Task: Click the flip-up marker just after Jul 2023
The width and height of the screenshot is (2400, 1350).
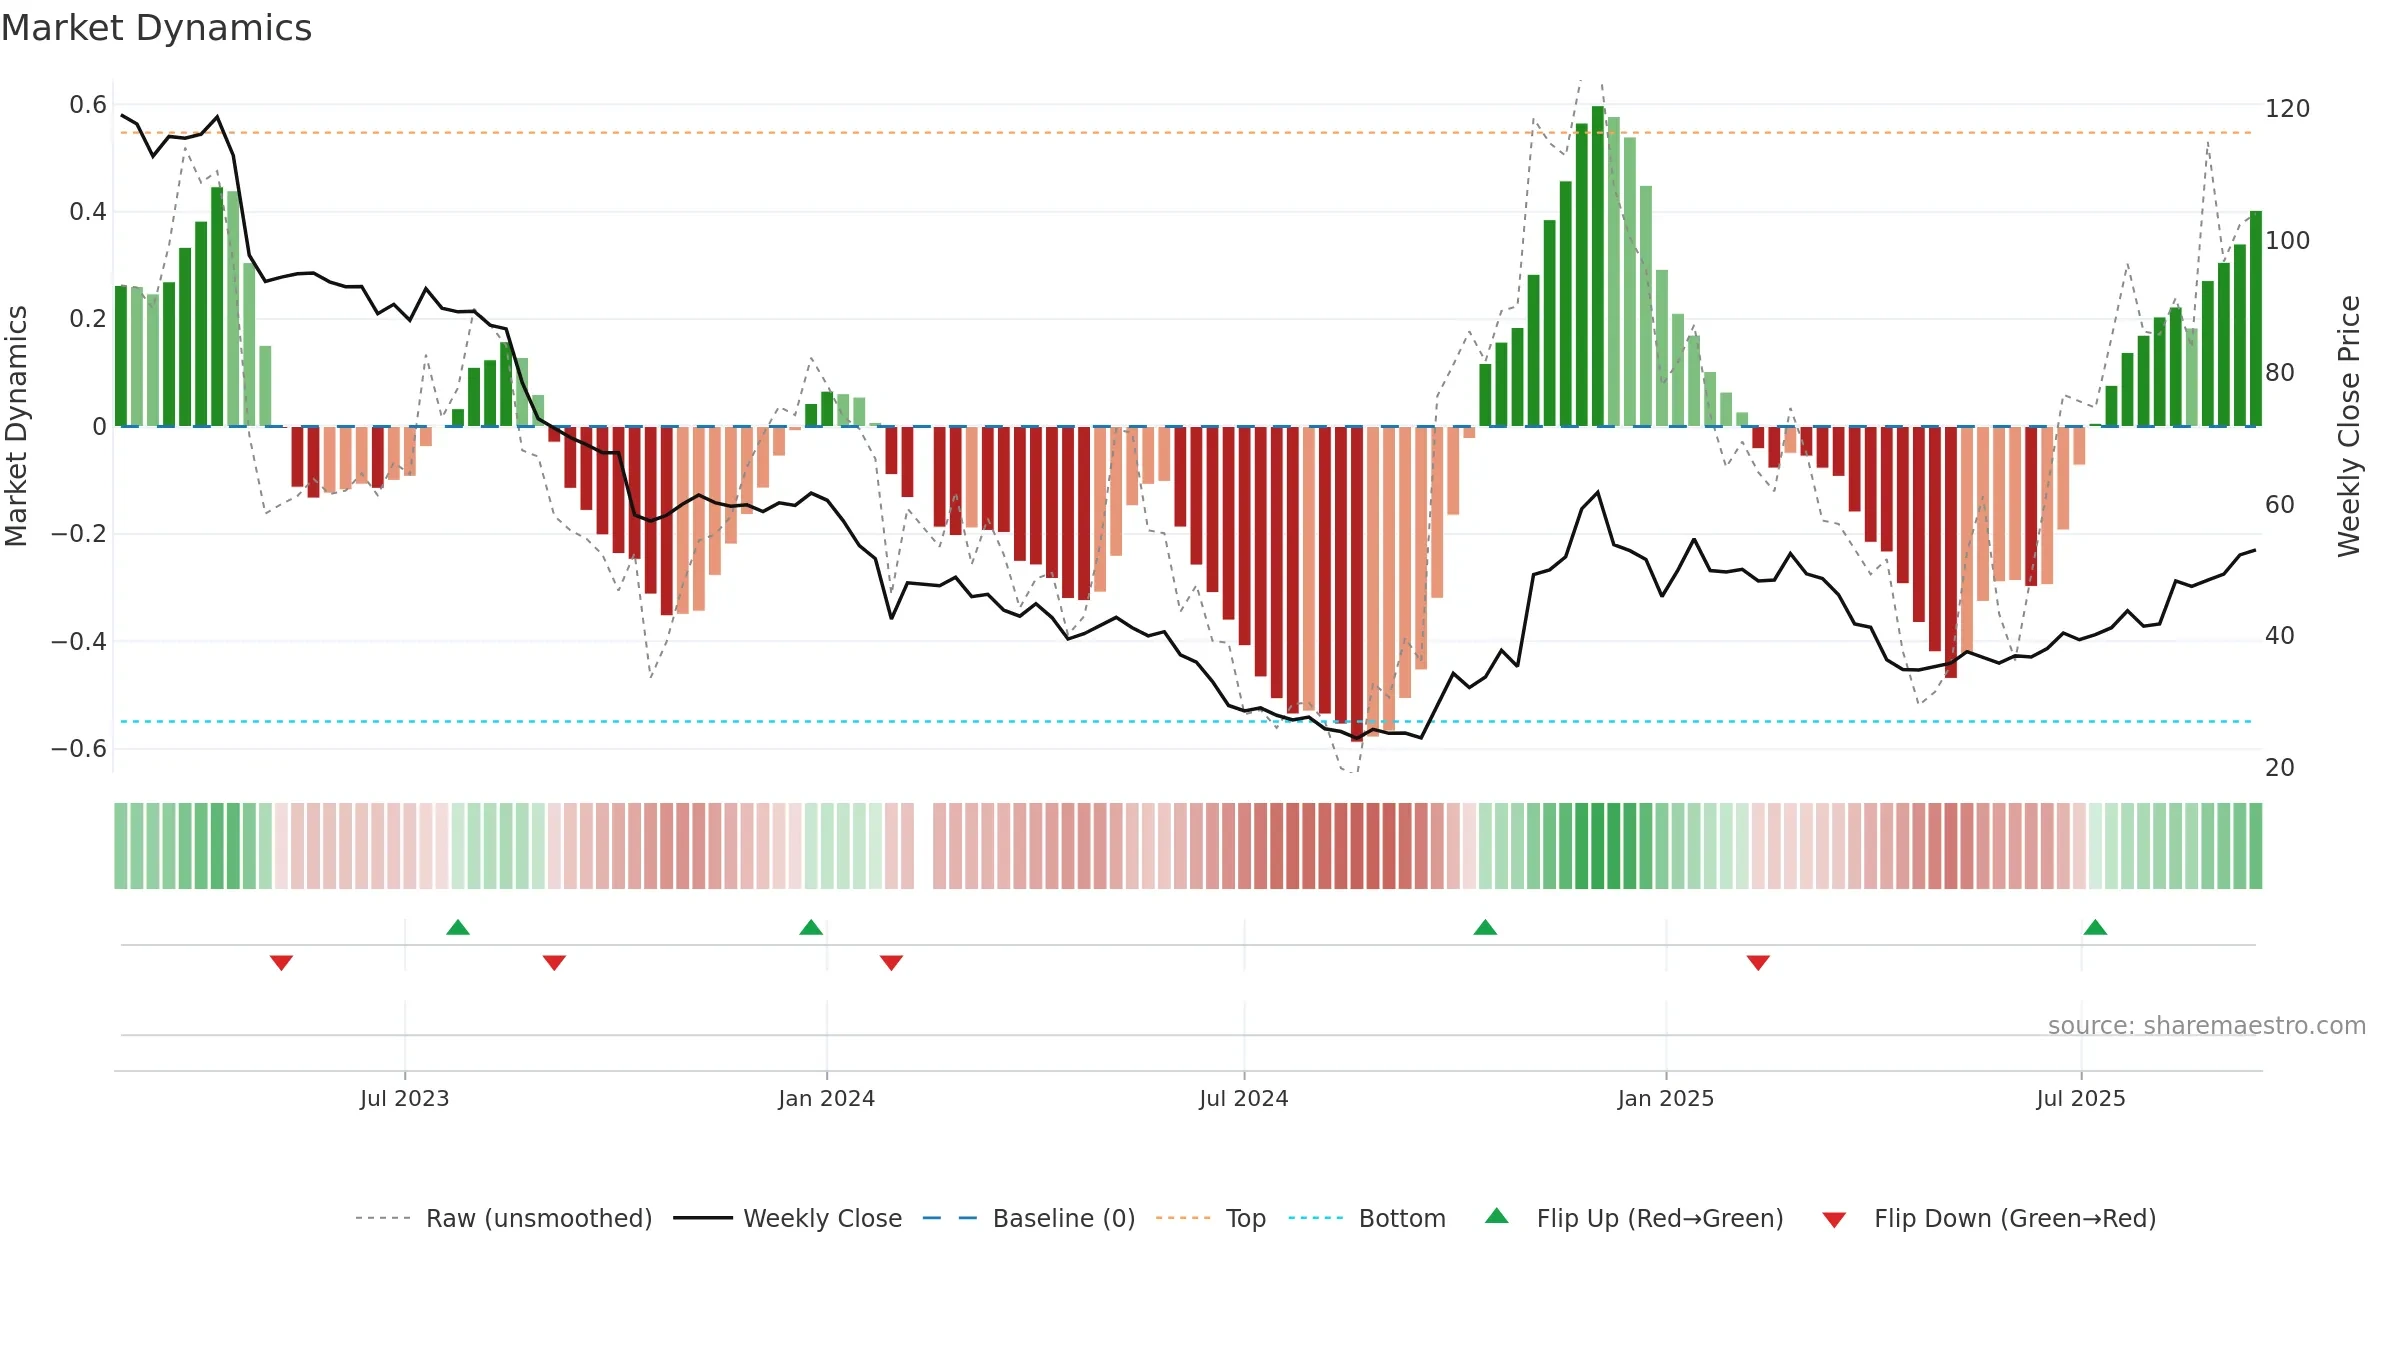Action: pos(458,927)
